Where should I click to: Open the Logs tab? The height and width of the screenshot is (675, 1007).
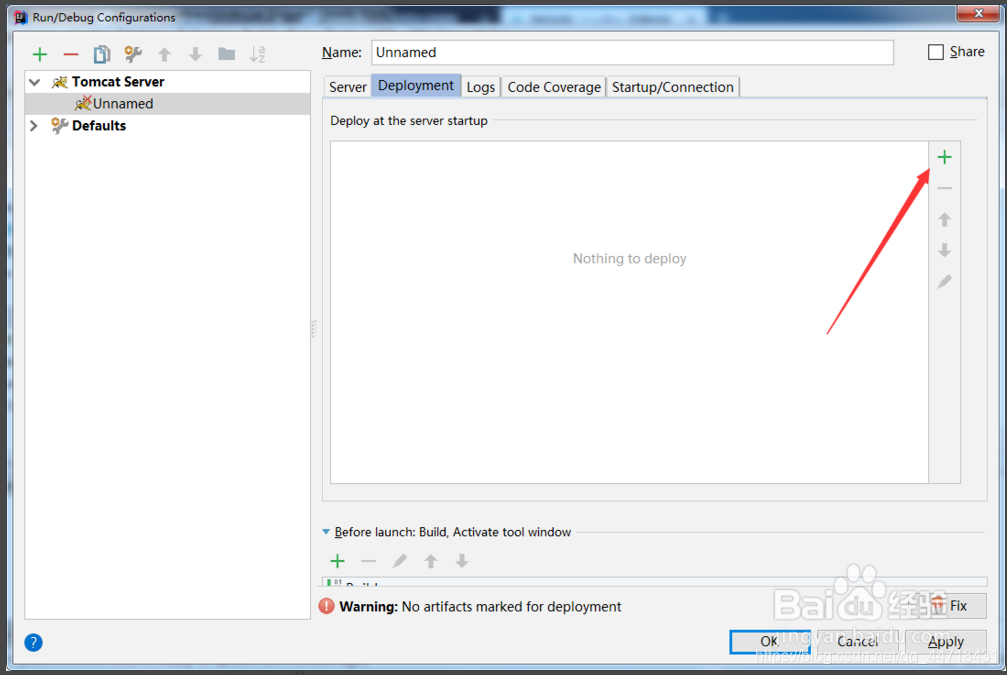pos(480,87)
